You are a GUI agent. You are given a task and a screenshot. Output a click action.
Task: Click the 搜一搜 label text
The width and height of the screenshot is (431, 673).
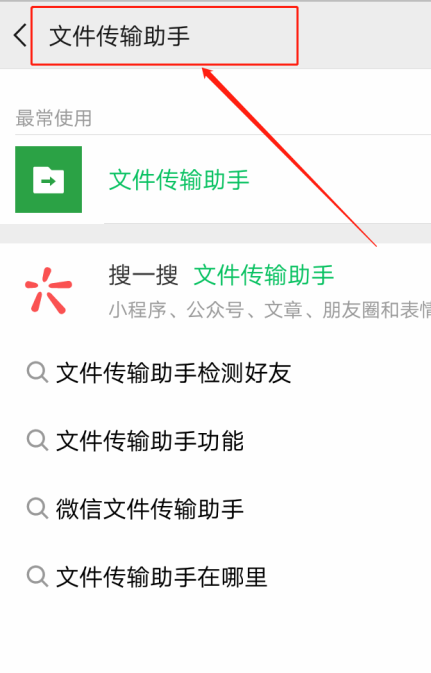click(143, 275)
